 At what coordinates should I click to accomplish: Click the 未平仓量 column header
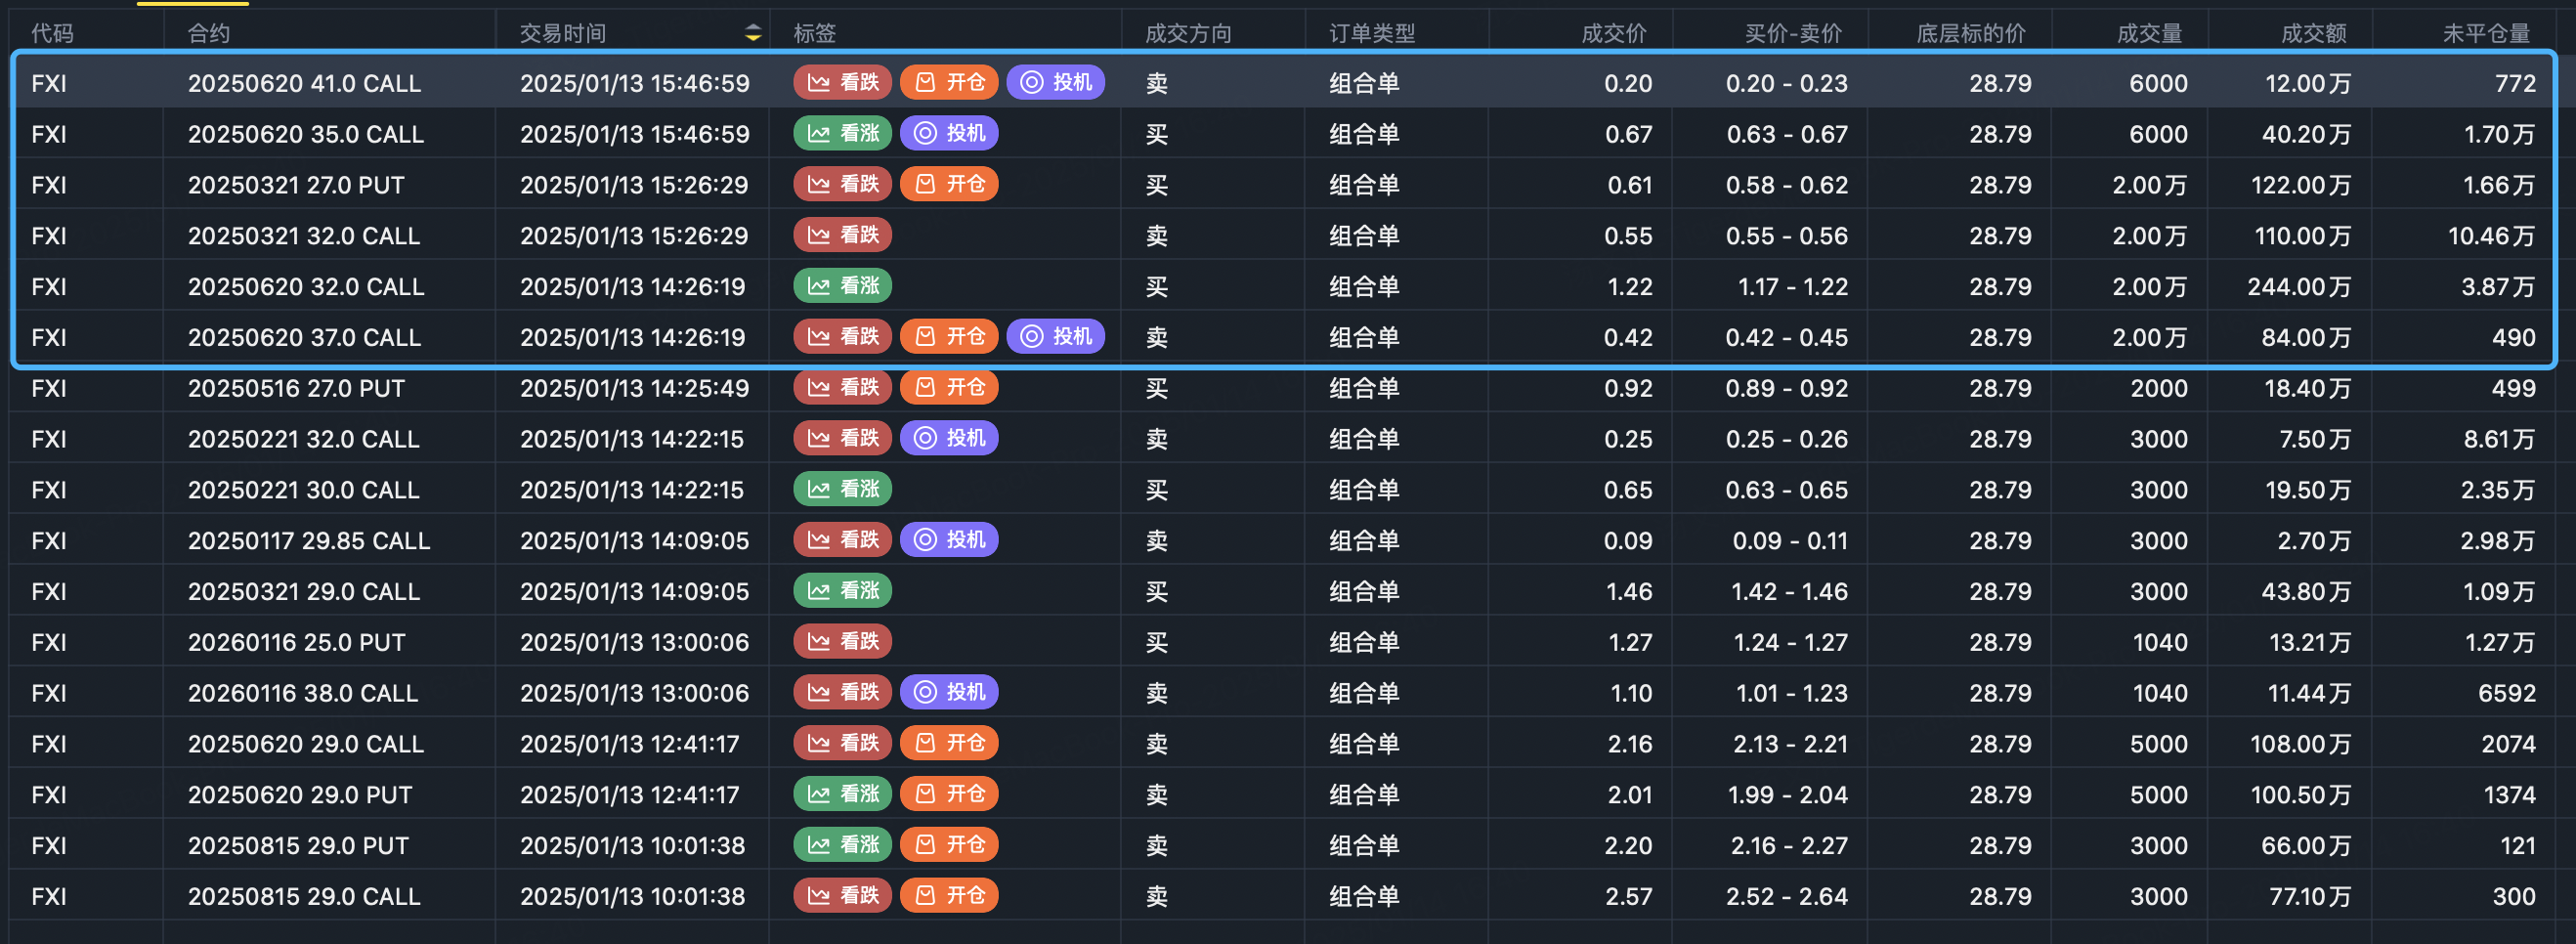tap(2486, 33)
